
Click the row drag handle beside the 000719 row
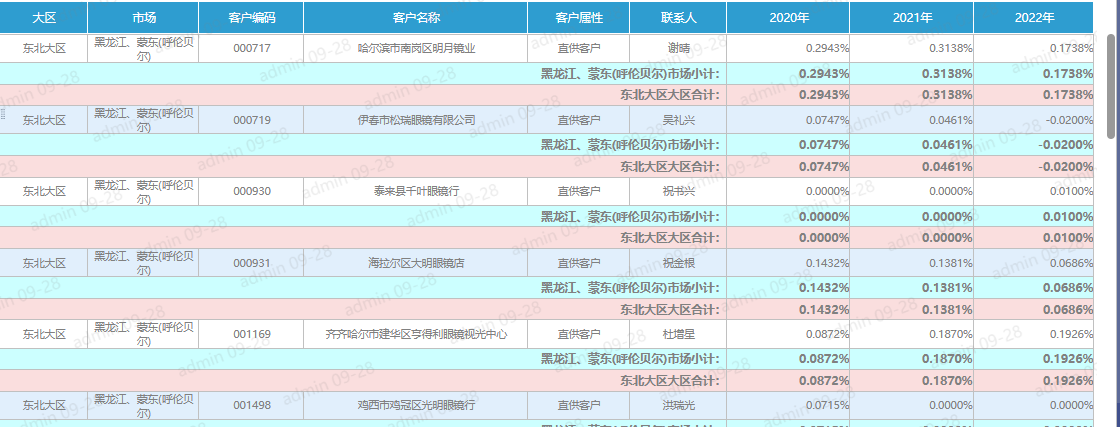pyautogui.click(x=3, y=114)
